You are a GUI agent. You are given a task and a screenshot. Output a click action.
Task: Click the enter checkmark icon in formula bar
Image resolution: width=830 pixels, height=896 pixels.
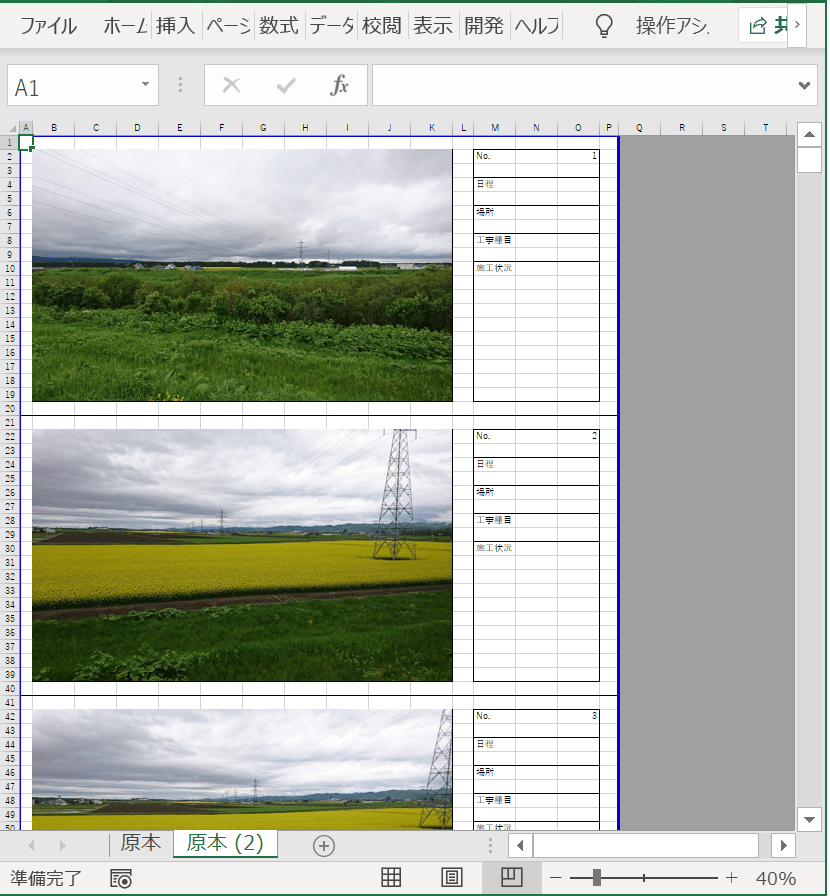(x=286, y=86)
